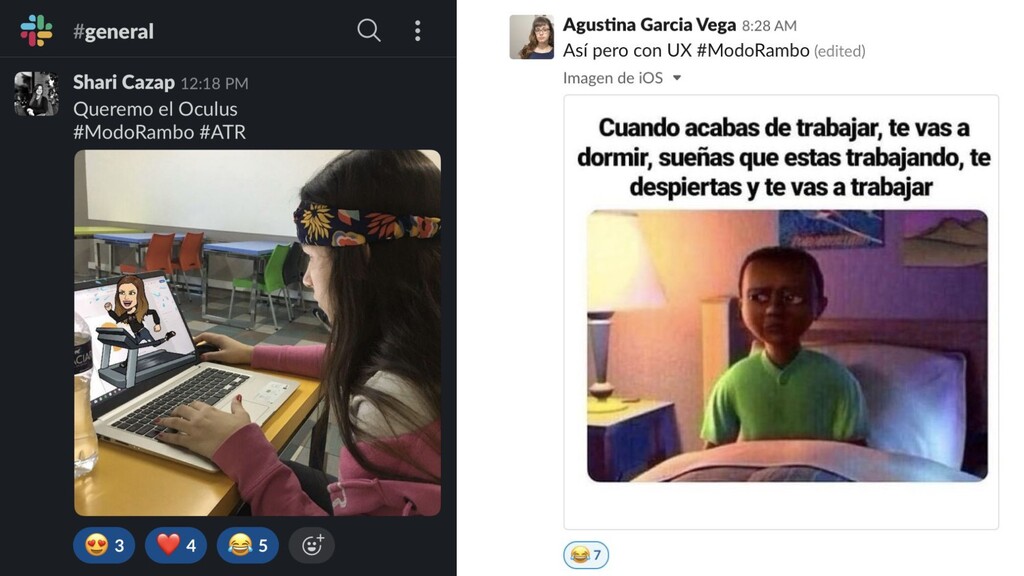Click the 12:18 PM message timestamp
This screenshot has height=576, width=1024.
[214, 84]
